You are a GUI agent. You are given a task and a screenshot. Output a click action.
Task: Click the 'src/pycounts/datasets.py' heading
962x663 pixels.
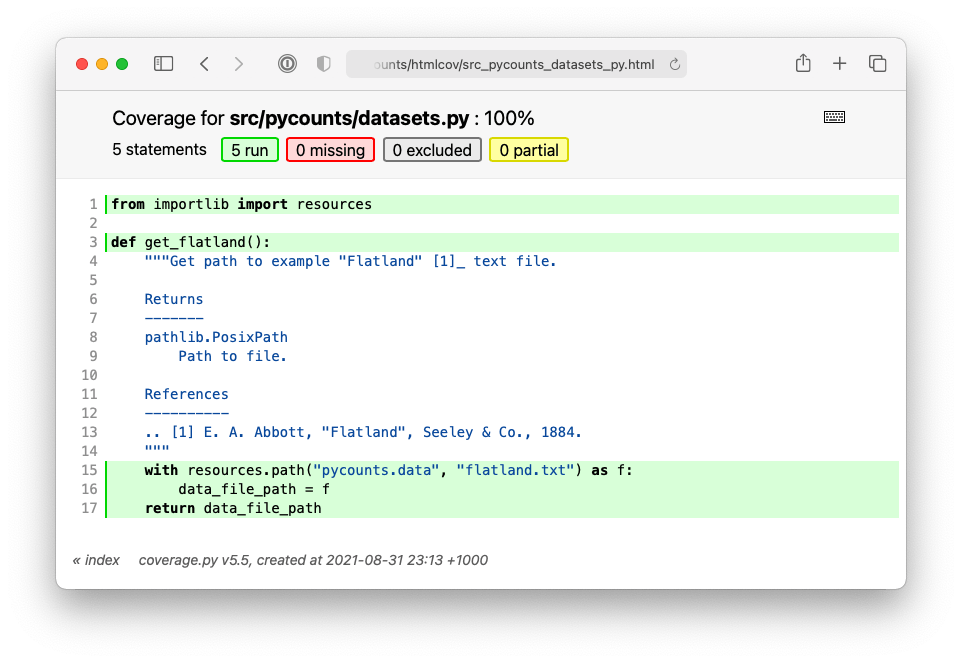pyautogui.click(x=349, y=118)
